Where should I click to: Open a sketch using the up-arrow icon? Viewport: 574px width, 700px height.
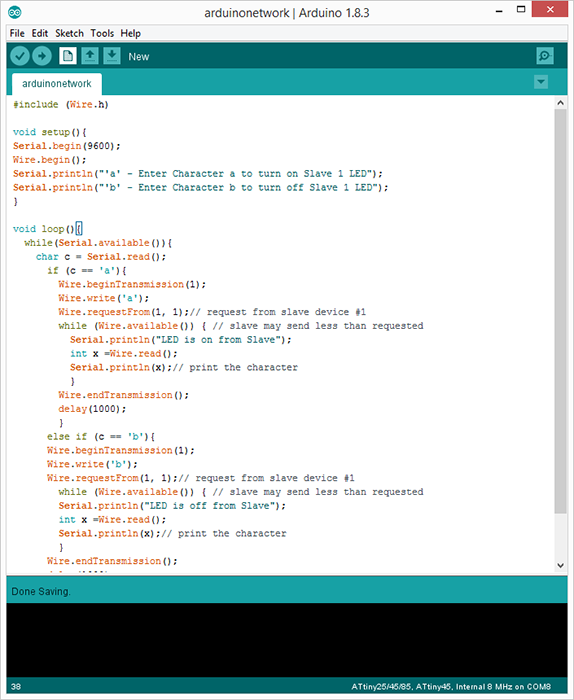pyautogui.click(x=90, y=56)
